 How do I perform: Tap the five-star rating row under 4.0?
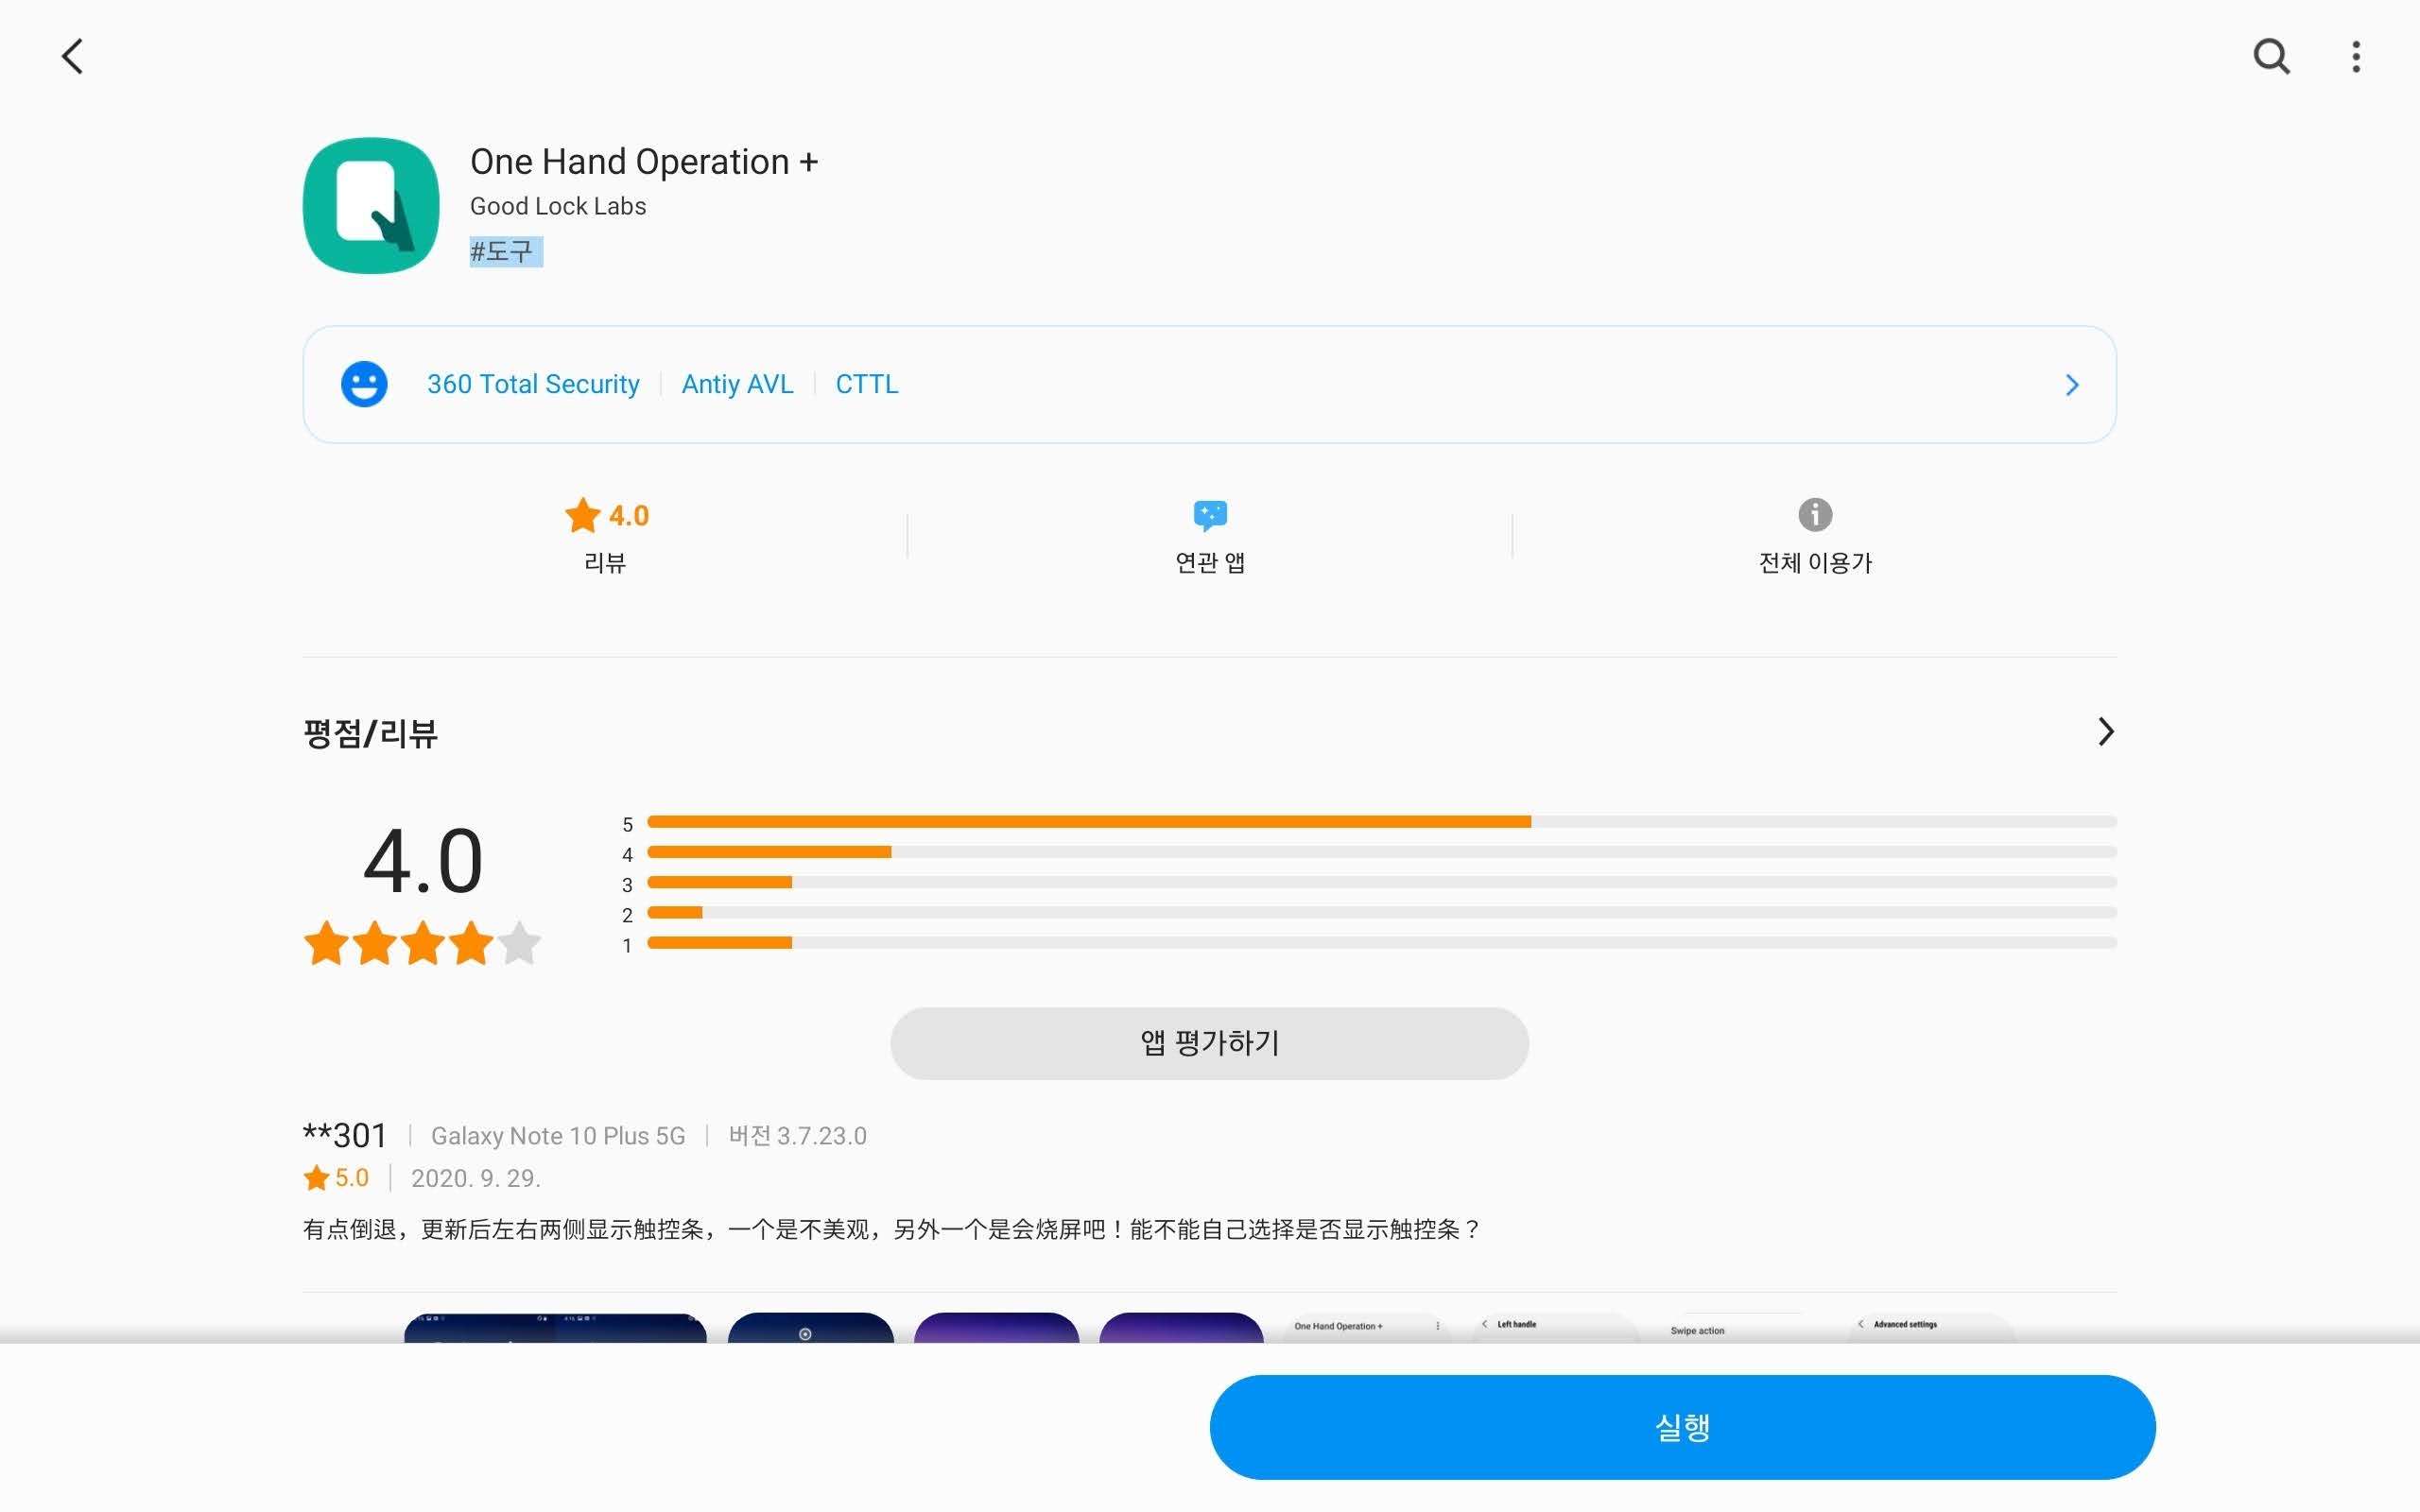coord(422,943)
